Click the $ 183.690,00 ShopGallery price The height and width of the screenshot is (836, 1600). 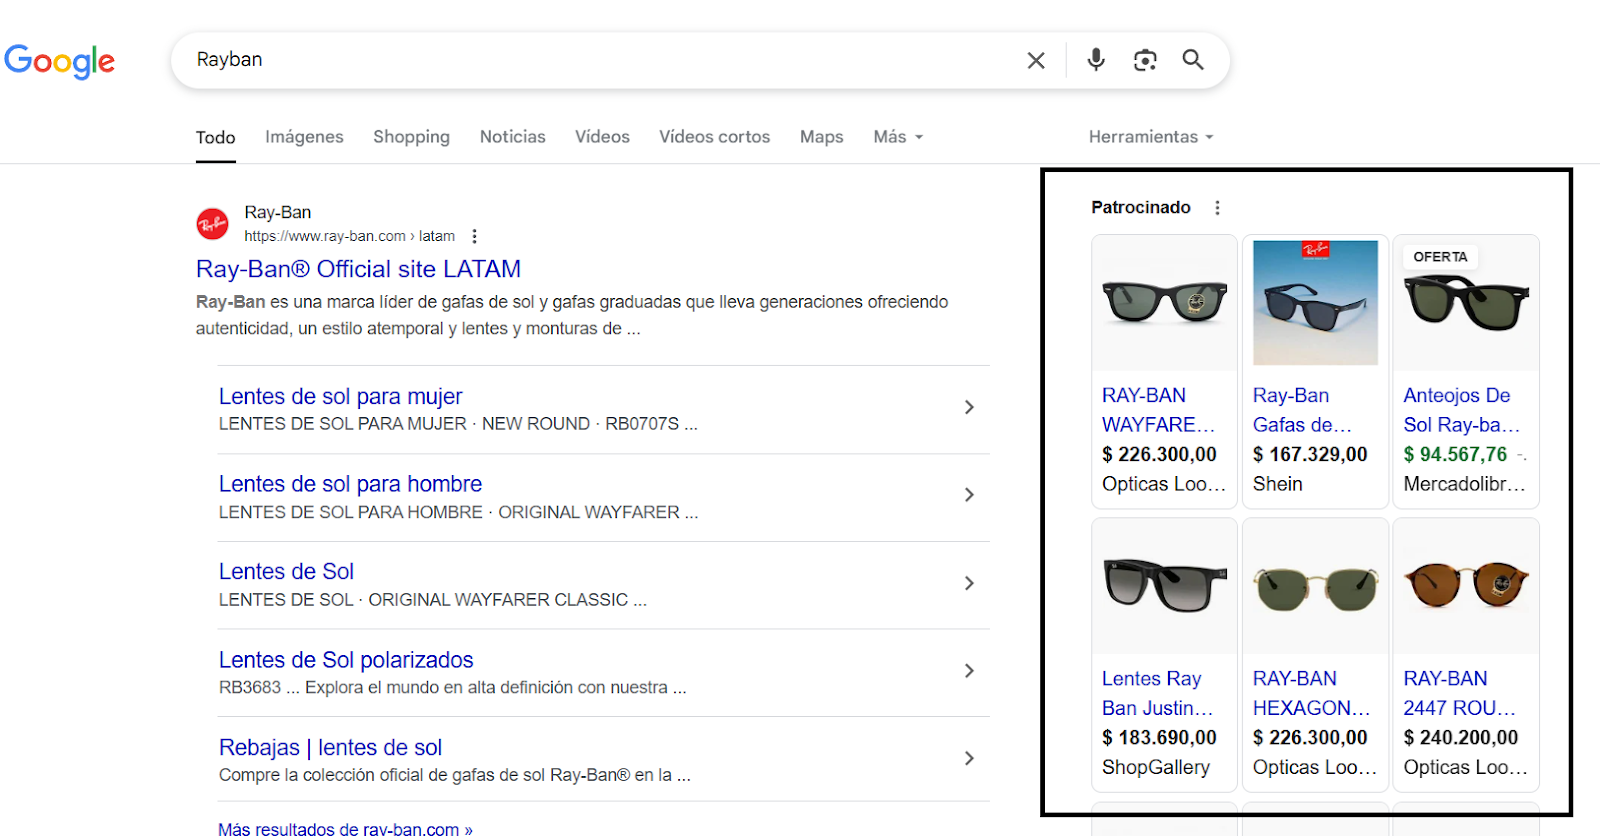tap(1159, 738)
